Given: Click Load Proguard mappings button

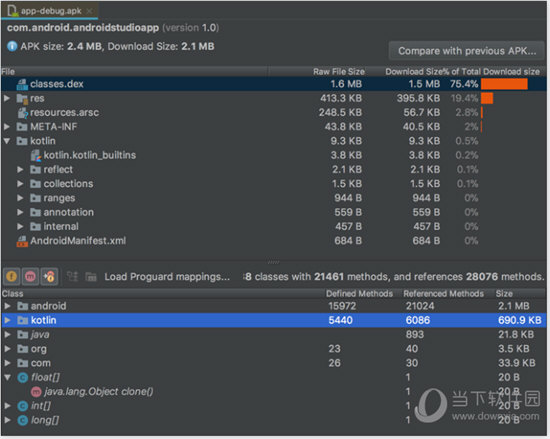Looking at the screenshot, I should 167,277.
